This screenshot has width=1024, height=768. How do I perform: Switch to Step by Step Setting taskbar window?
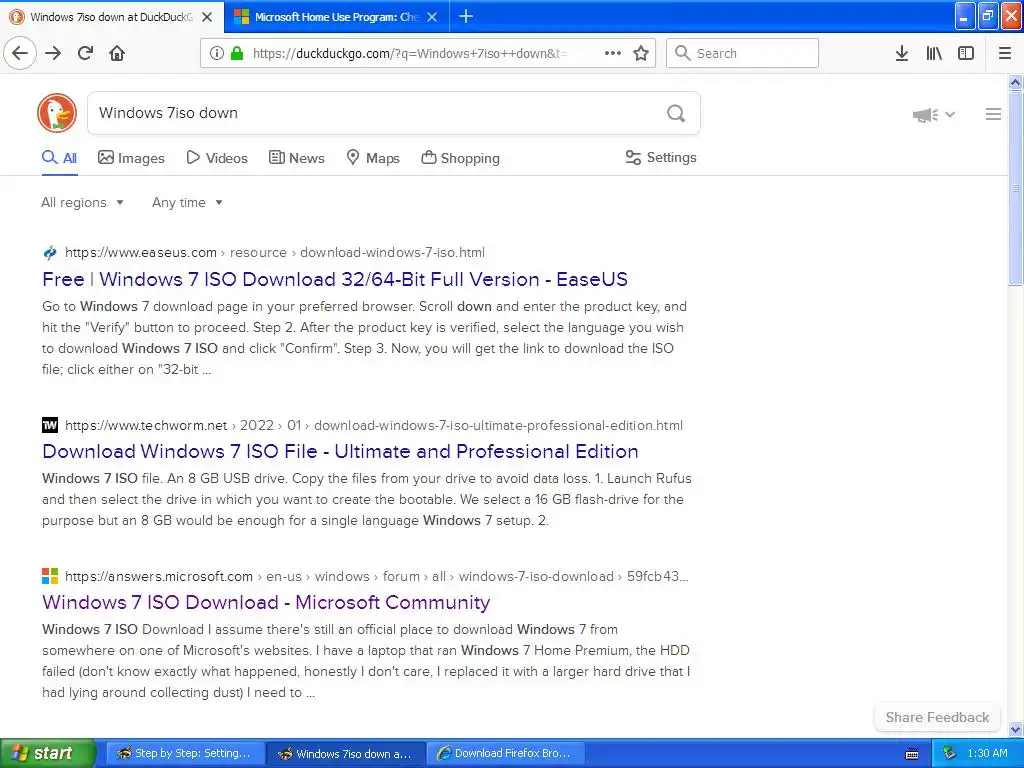[x=185, y=753]
